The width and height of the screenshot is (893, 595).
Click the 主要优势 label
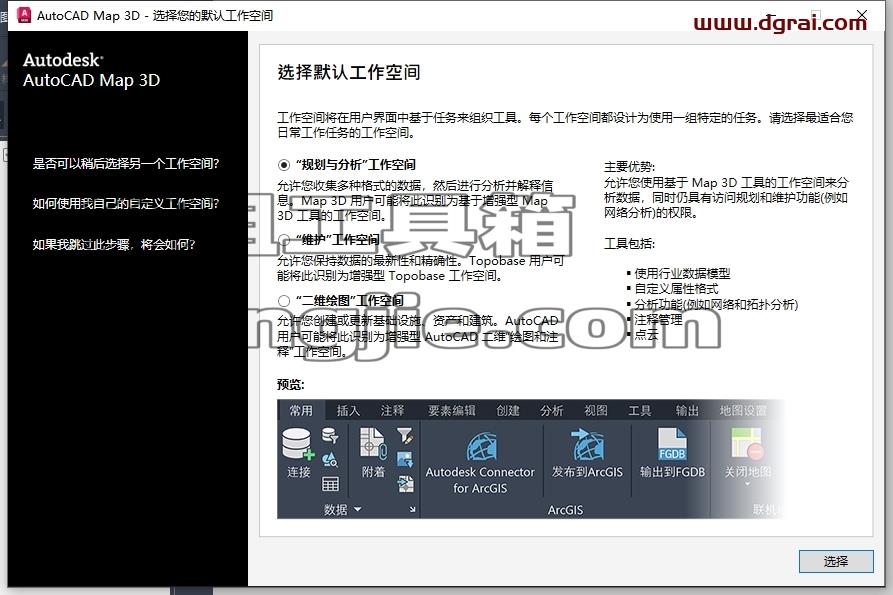coord(629,167)
